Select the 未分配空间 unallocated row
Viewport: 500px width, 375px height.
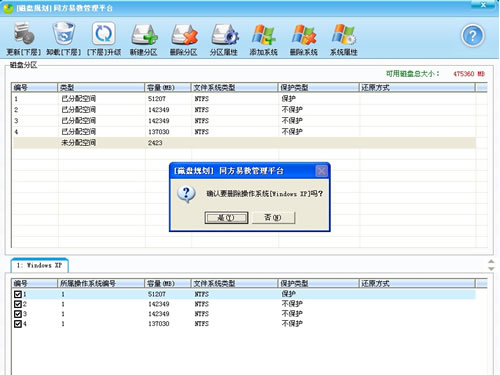pos(244,143)
